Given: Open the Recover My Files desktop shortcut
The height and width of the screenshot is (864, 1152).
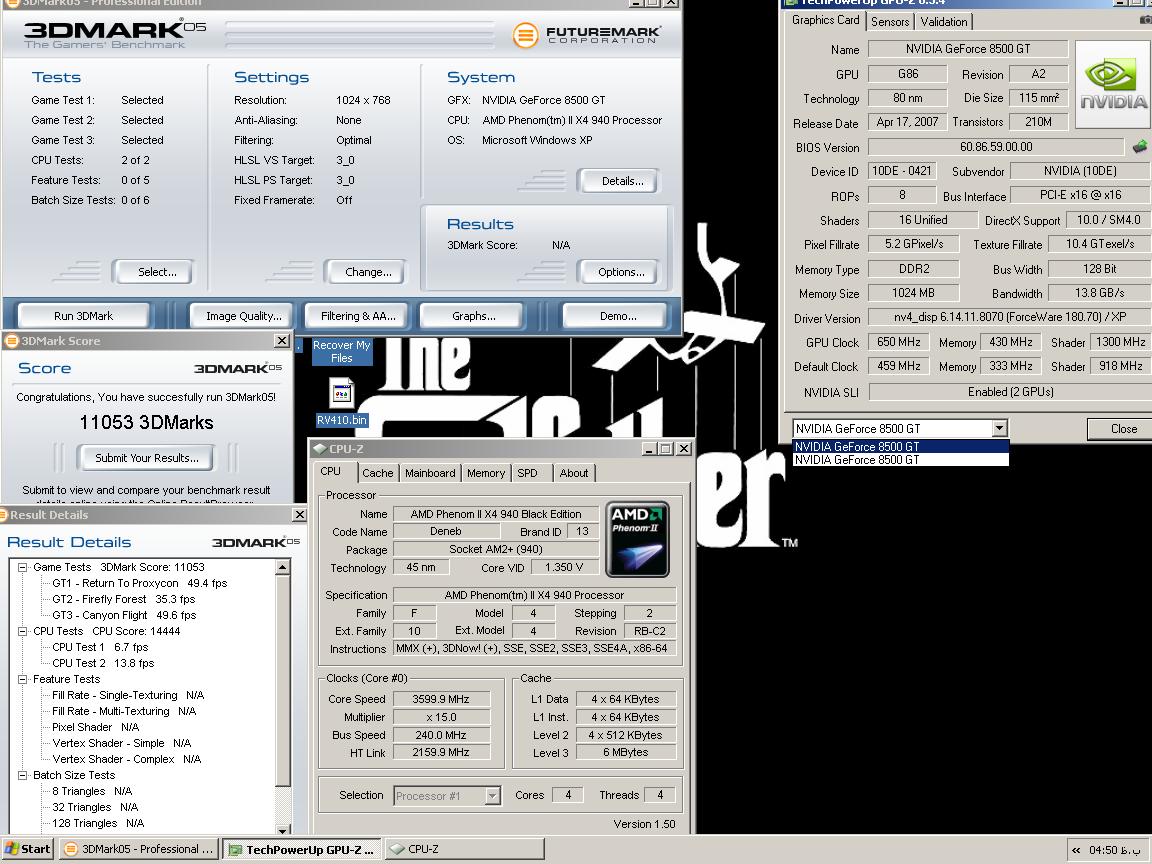Looking at the screenshot, I should click(342, 351).
